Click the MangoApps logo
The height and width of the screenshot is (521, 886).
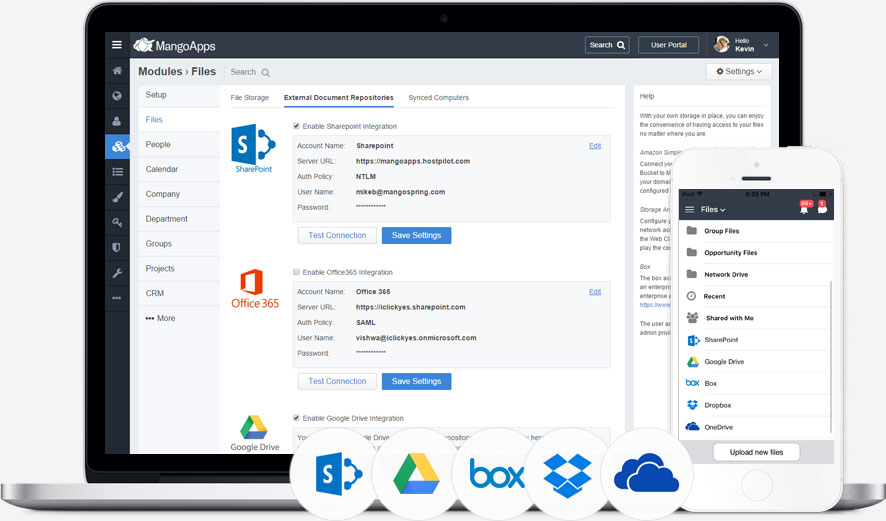click(x=174, y=45)
